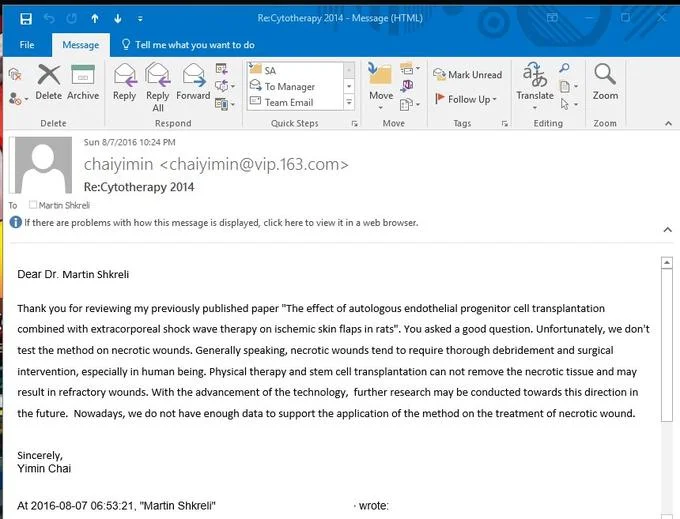Delete this email message
Viewport: 680px width, 519px height.
point(49,82)
